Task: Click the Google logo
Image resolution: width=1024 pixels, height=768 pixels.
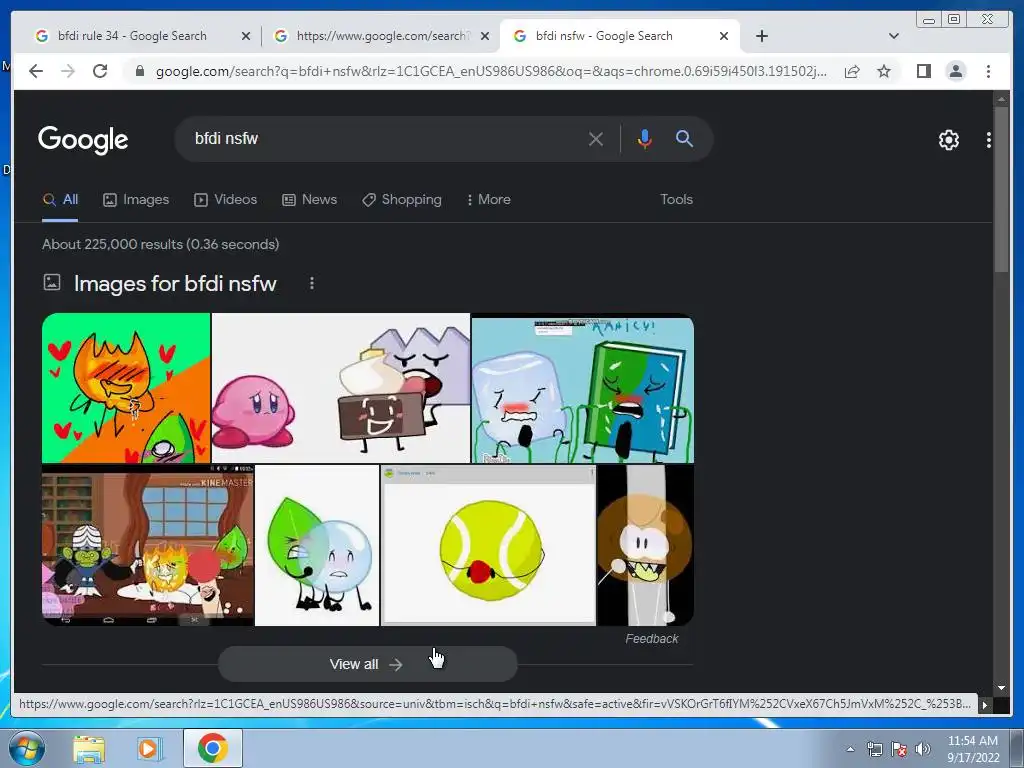Action: [x=83, y=140]
